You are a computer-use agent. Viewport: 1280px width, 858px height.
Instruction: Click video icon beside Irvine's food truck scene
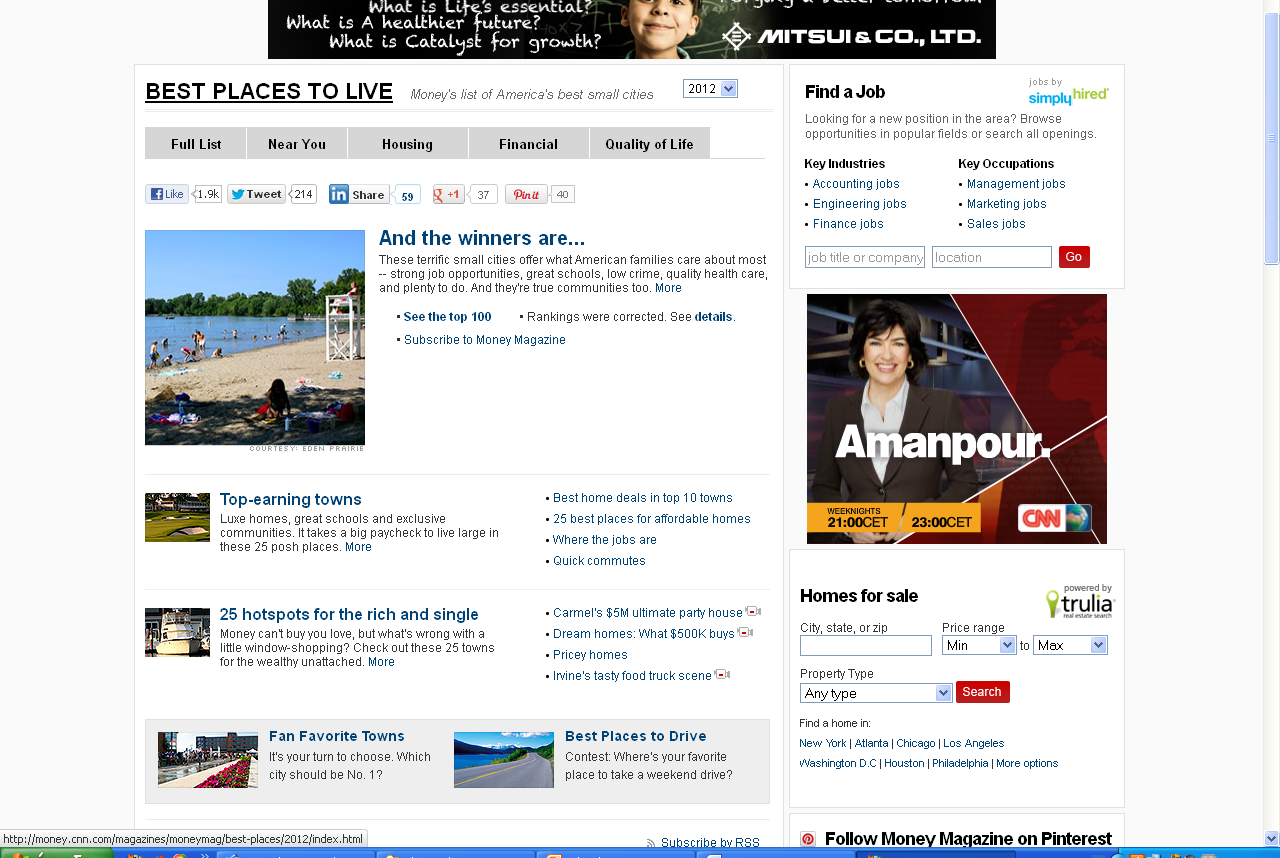coord(722,675)
